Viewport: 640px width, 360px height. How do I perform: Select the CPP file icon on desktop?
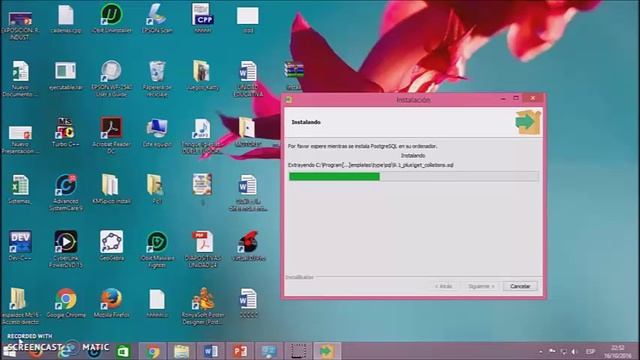203,18
